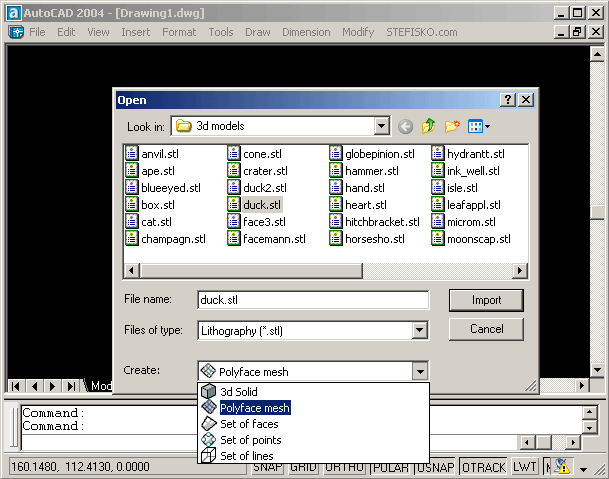The width and height of the screenshot is (609, 479).
Task: Toggle GRID display in status bar
Action: pos(303,467)
